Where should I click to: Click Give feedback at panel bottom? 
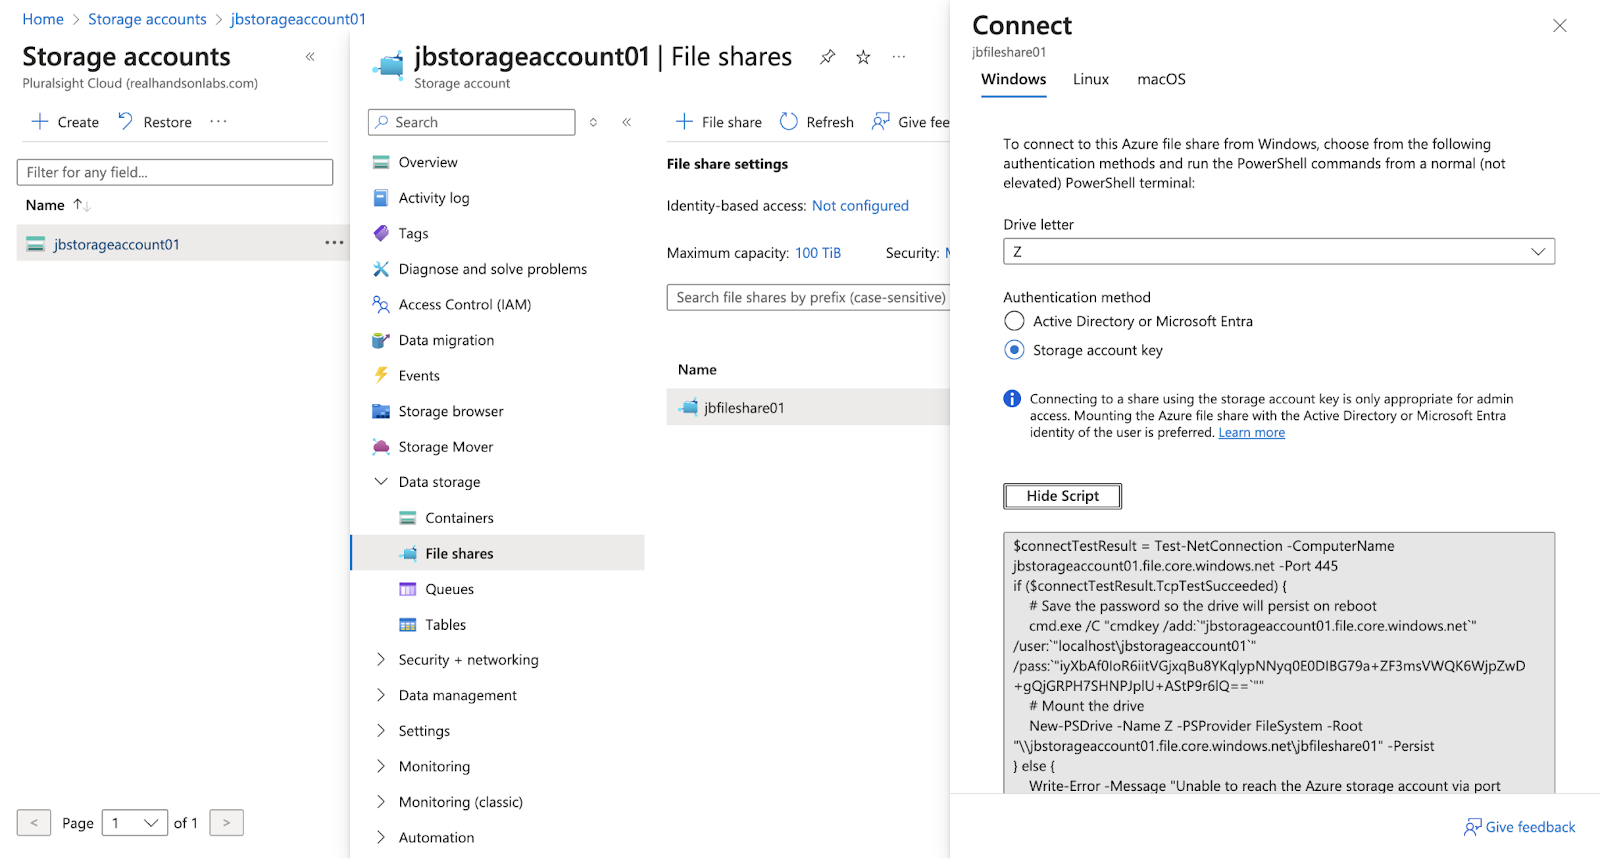click(x=1520, y=827)
